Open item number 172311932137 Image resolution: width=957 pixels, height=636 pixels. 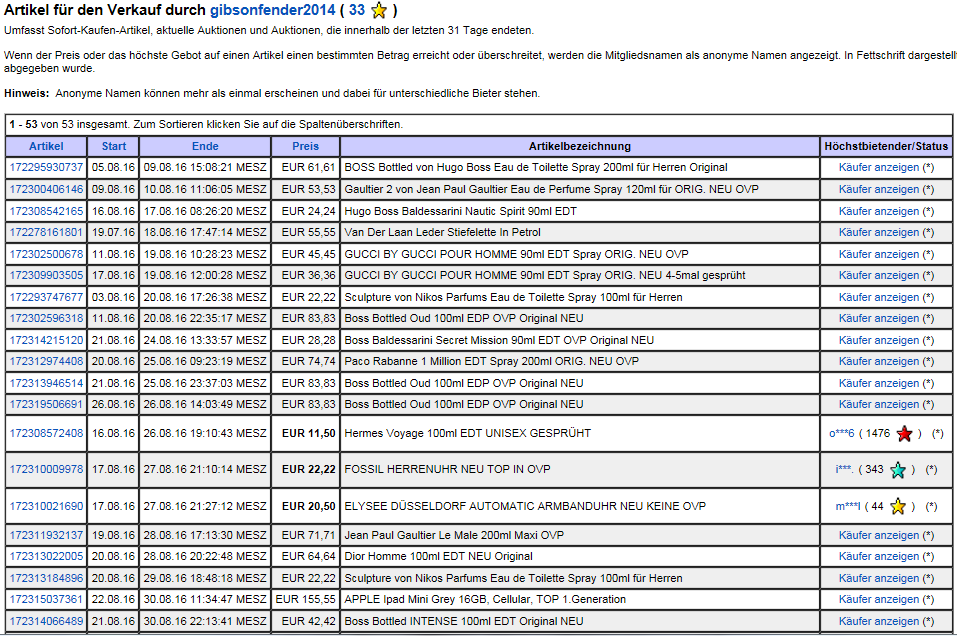point(46,535)
